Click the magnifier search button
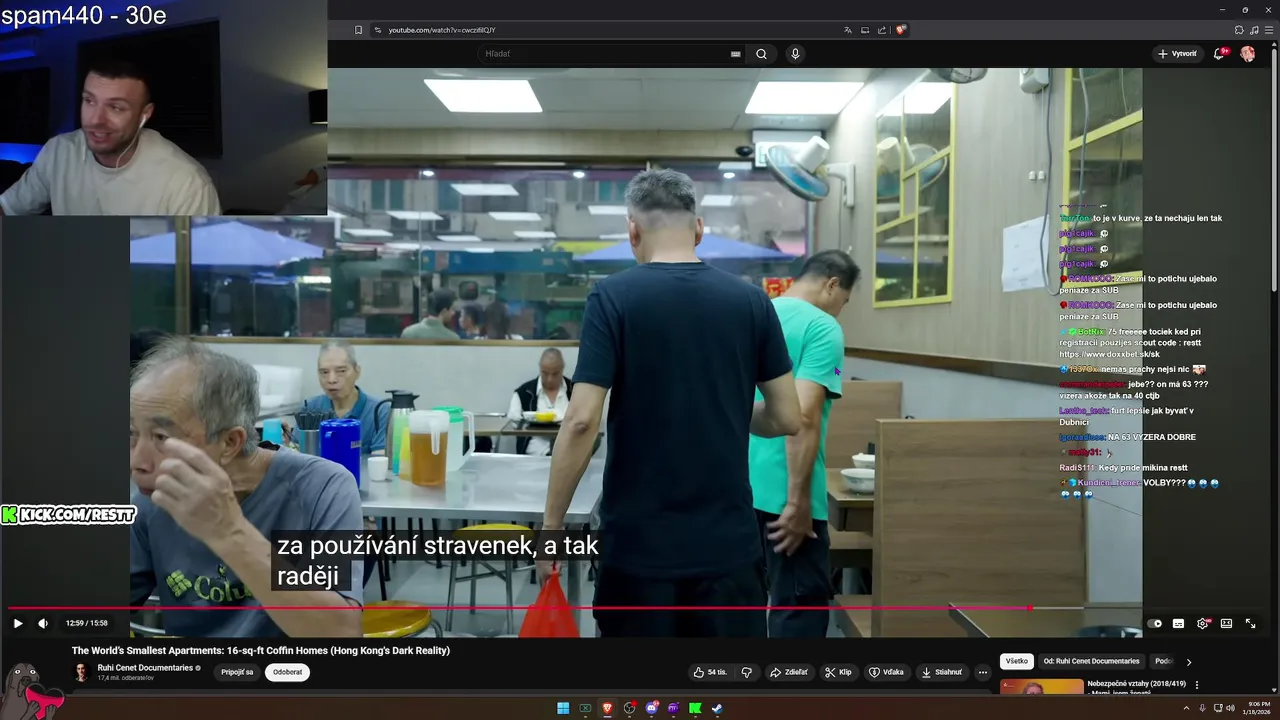Image resolution: width=1280 pixels, height=720 pixels. [x=761, y=54]
